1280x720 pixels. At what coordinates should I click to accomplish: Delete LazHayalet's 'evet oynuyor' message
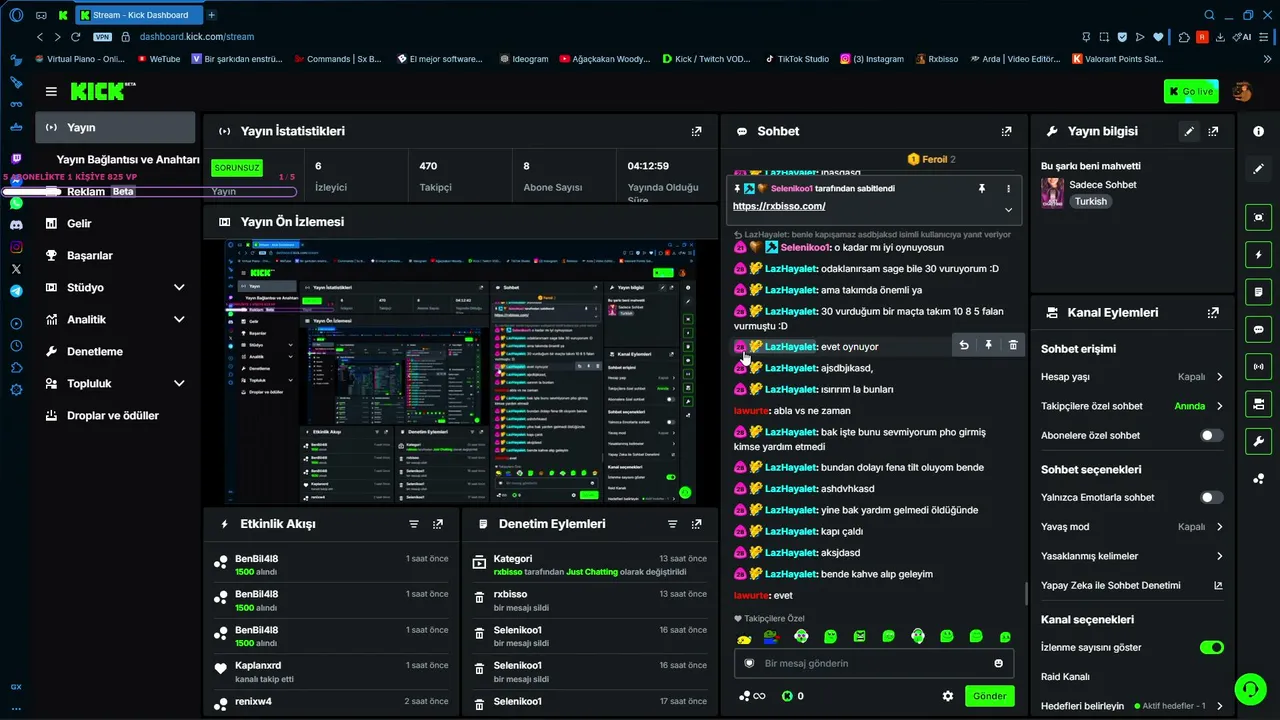pyautogui.click(x=1013, y=345)
